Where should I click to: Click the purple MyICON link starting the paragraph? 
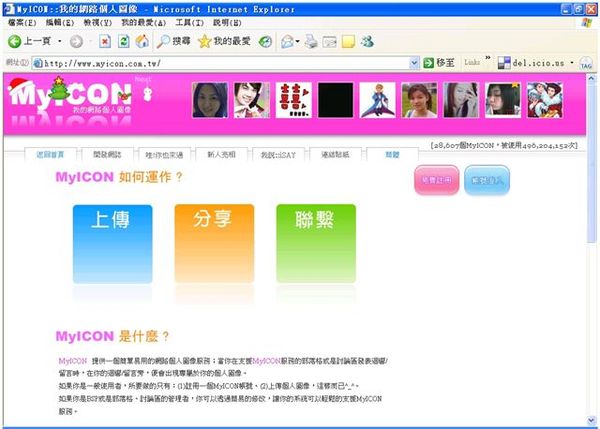point(73,361)
